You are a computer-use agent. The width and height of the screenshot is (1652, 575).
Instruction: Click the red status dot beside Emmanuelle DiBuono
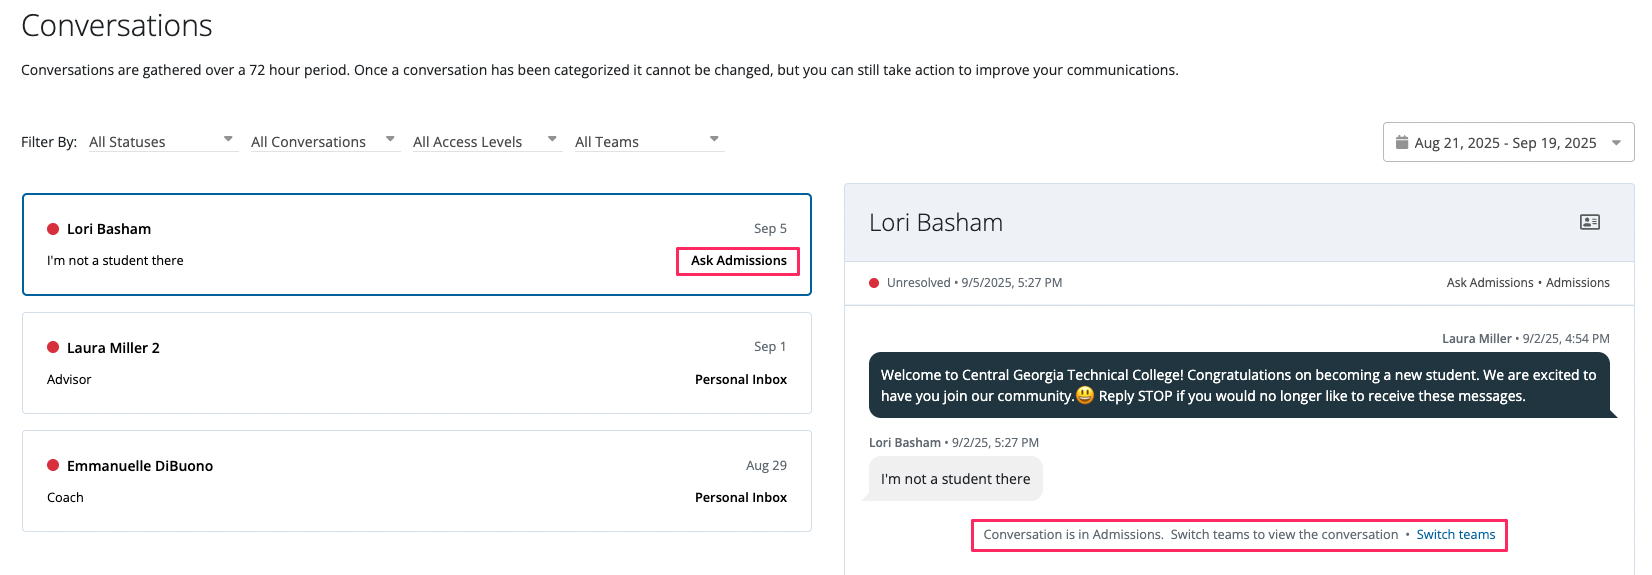53,465
